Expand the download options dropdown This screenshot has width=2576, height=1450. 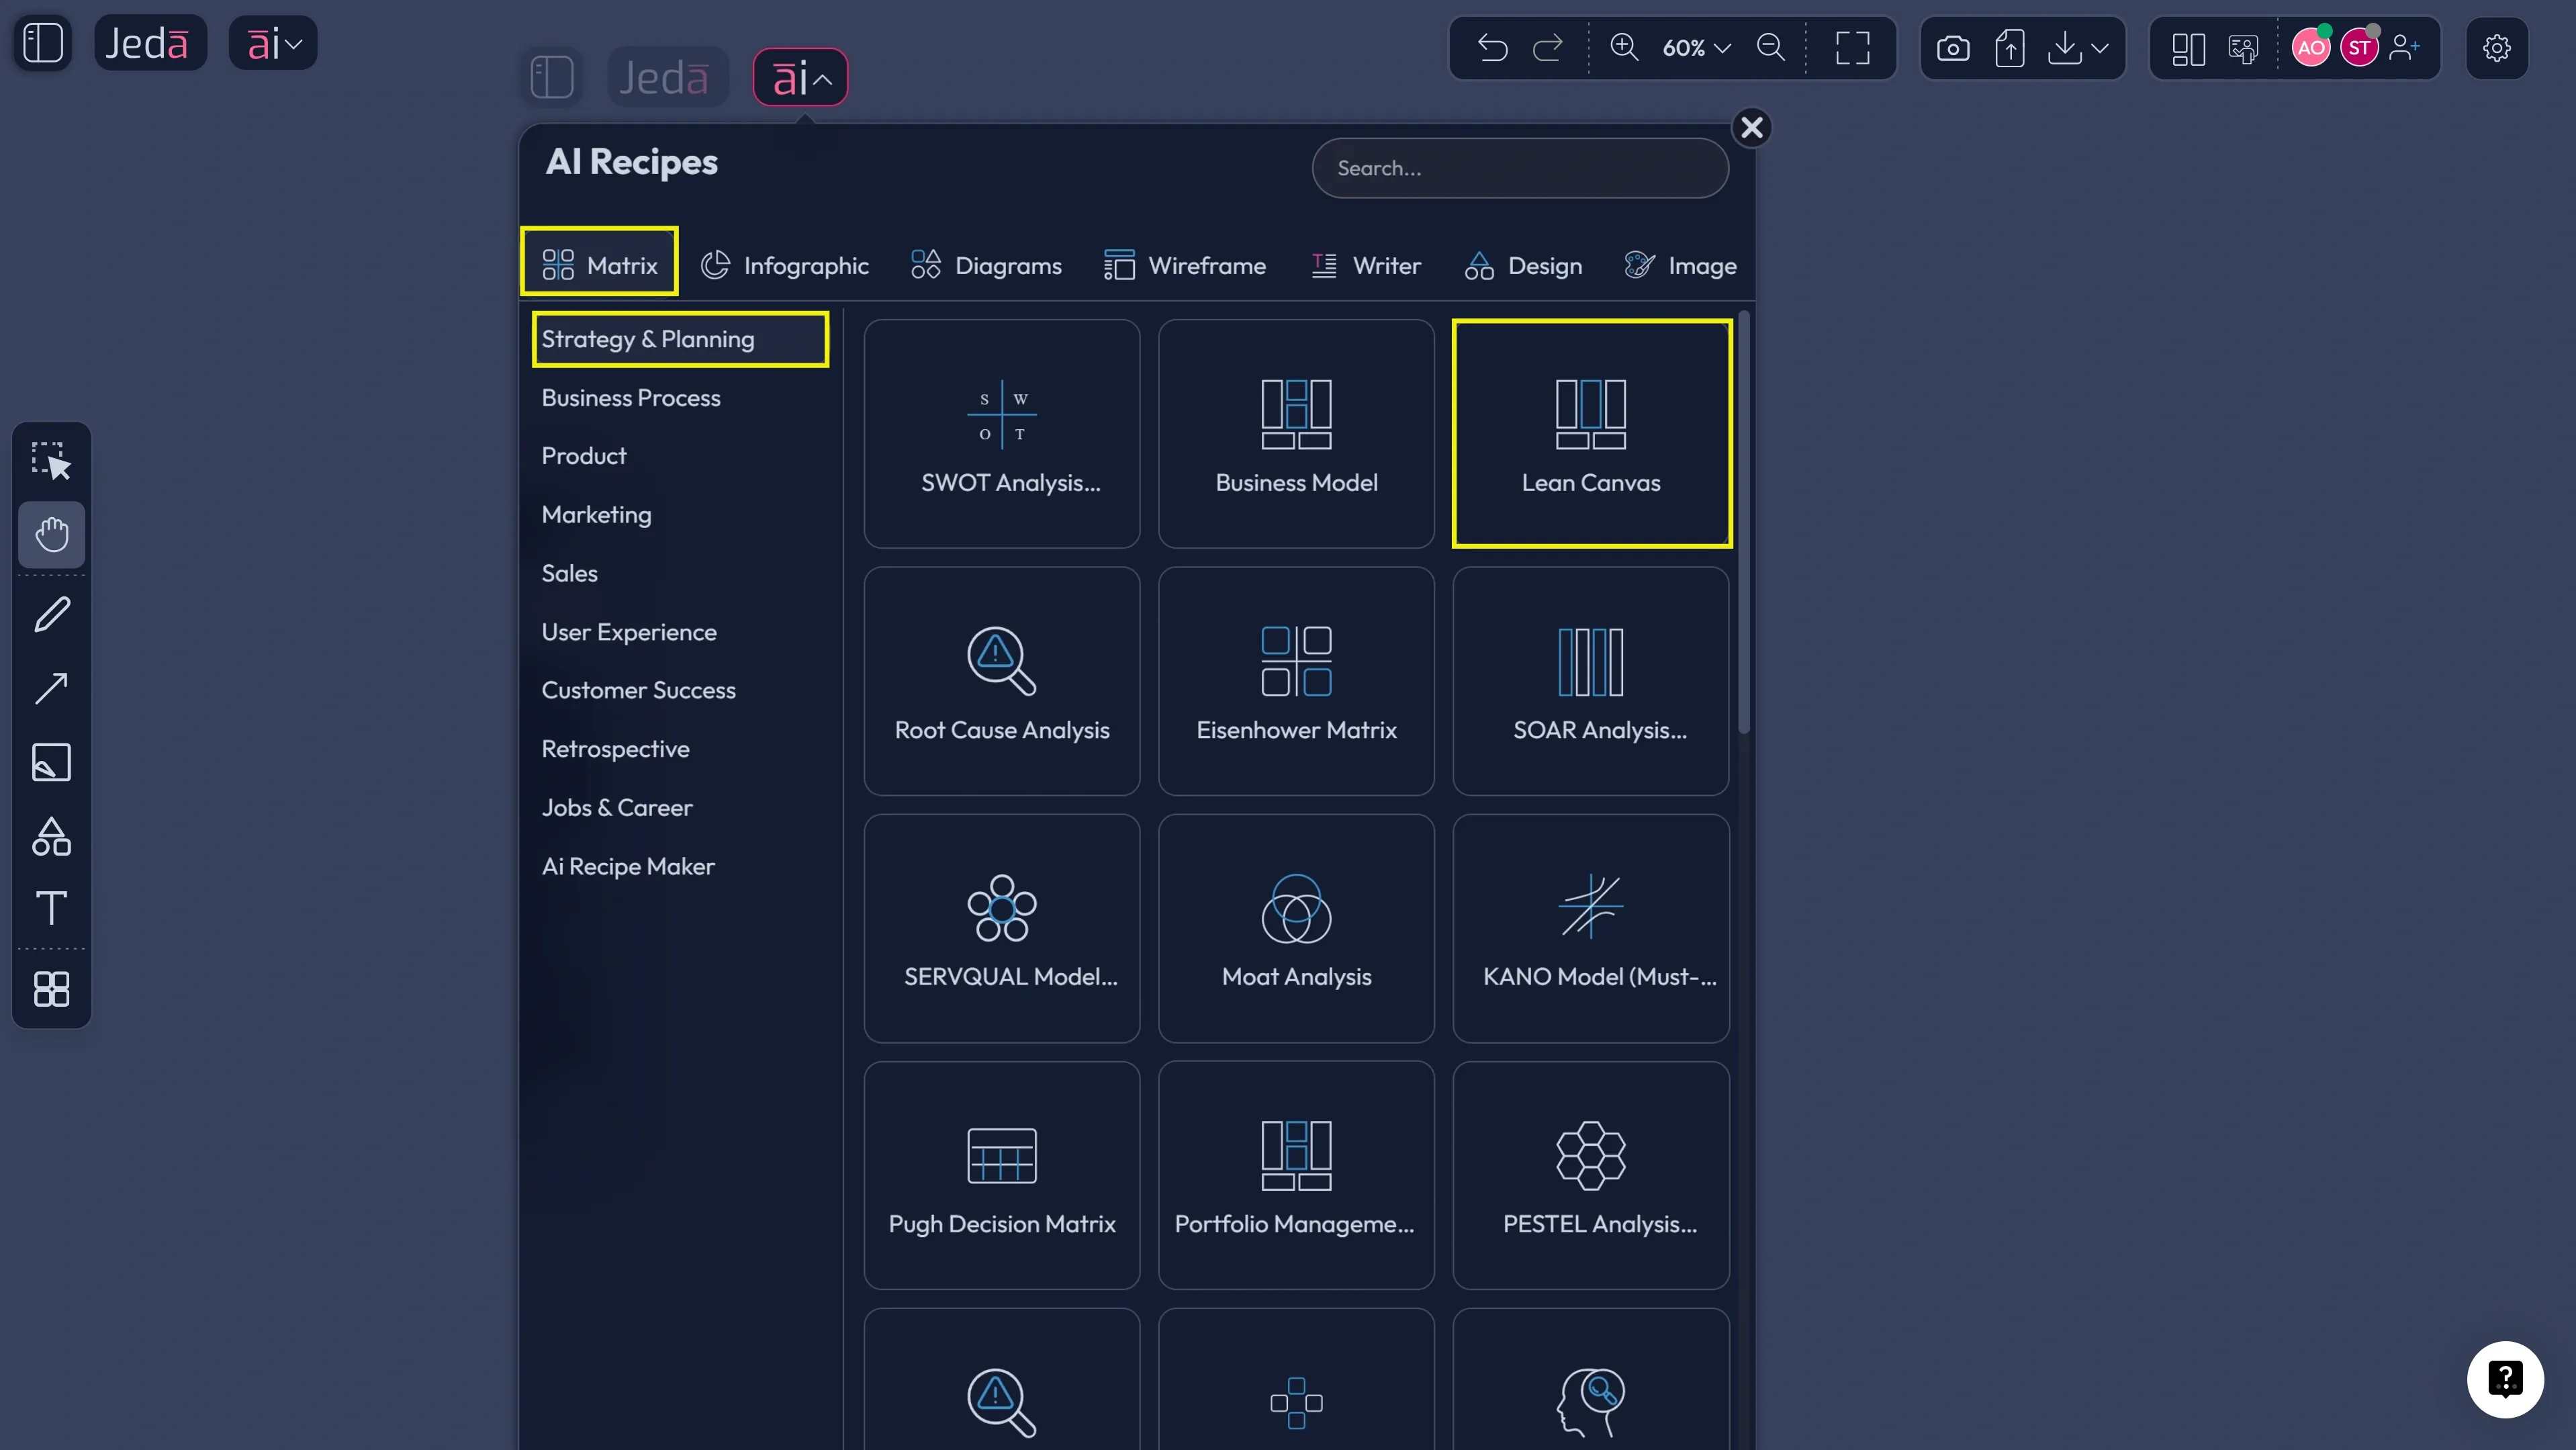point(2100,48)
